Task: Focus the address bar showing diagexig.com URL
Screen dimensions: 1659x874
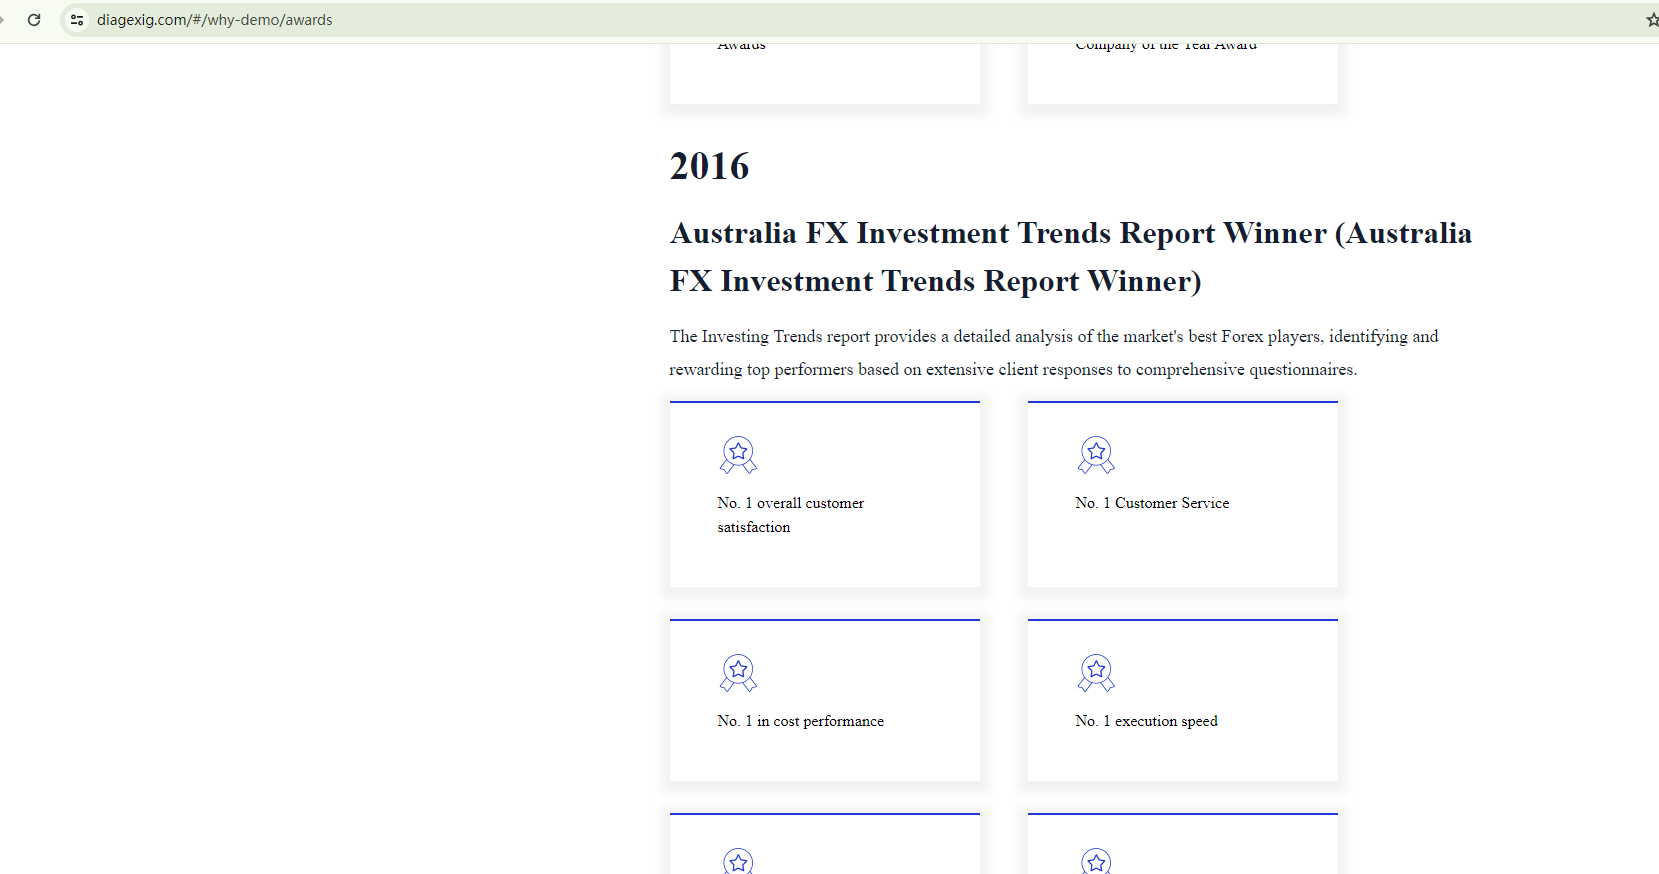Action: coord(860,20)
